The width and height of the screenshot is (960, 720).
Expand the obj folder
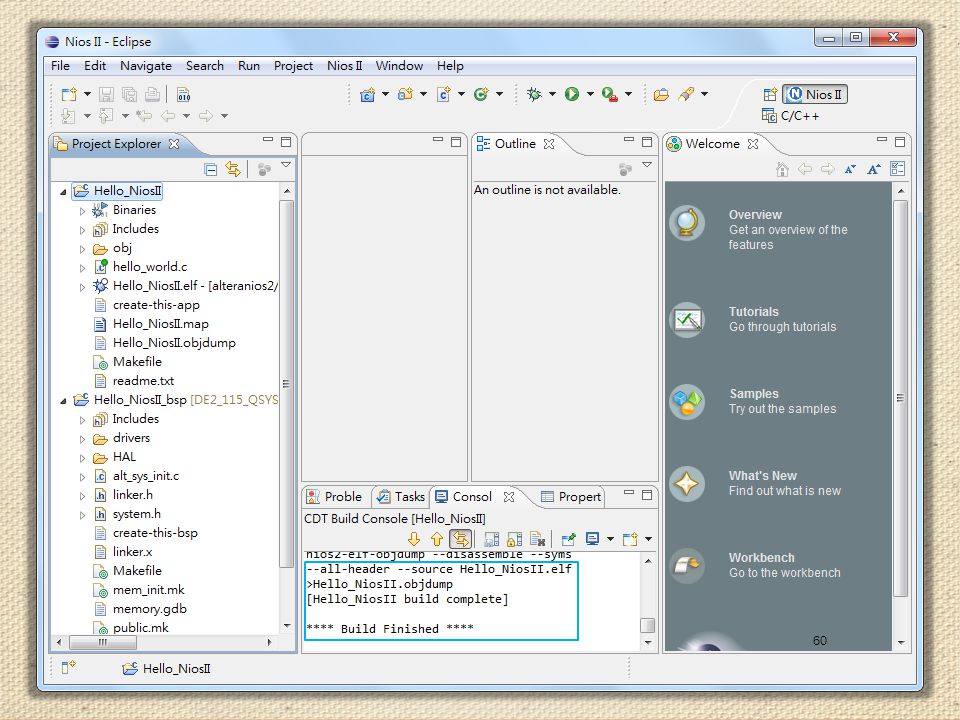(x=83, y=249)
